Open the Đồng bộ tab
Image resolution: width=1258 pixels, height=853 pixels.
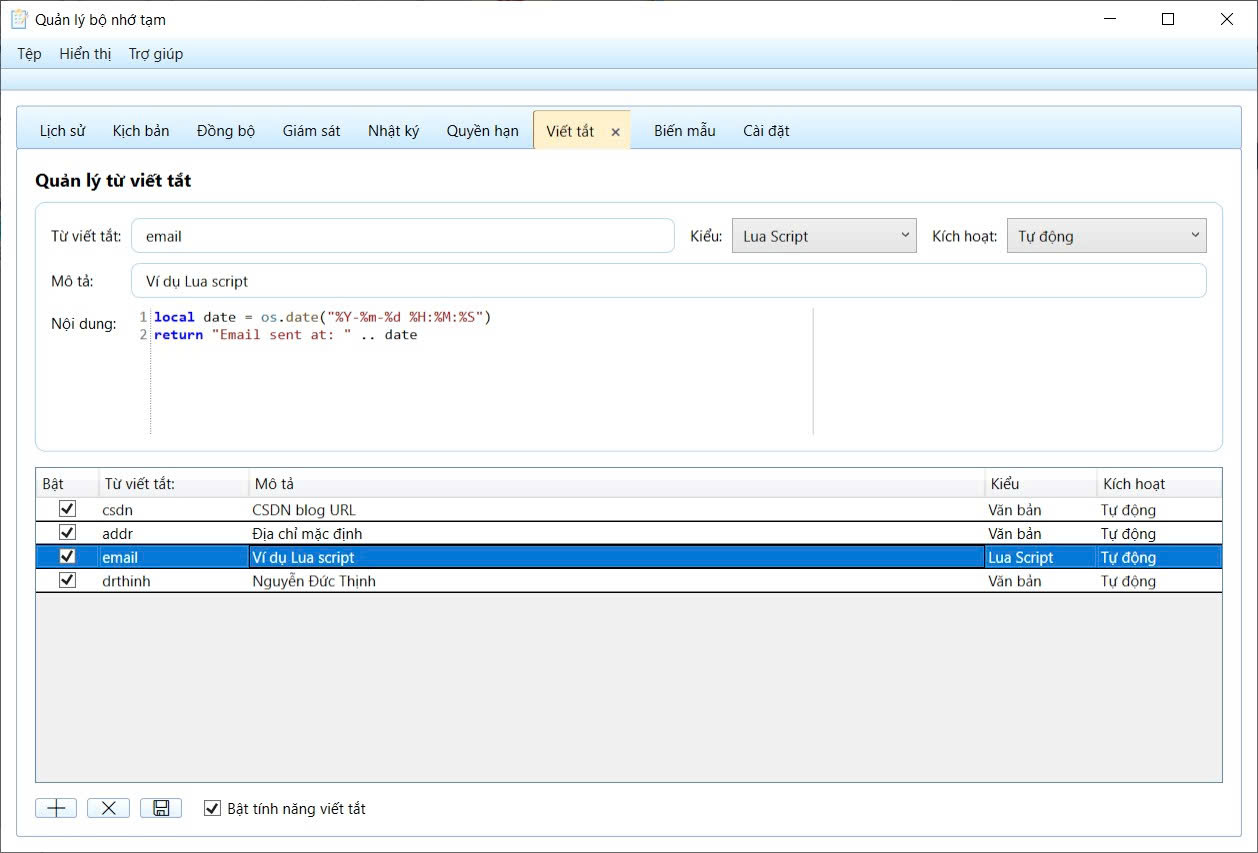226,131
